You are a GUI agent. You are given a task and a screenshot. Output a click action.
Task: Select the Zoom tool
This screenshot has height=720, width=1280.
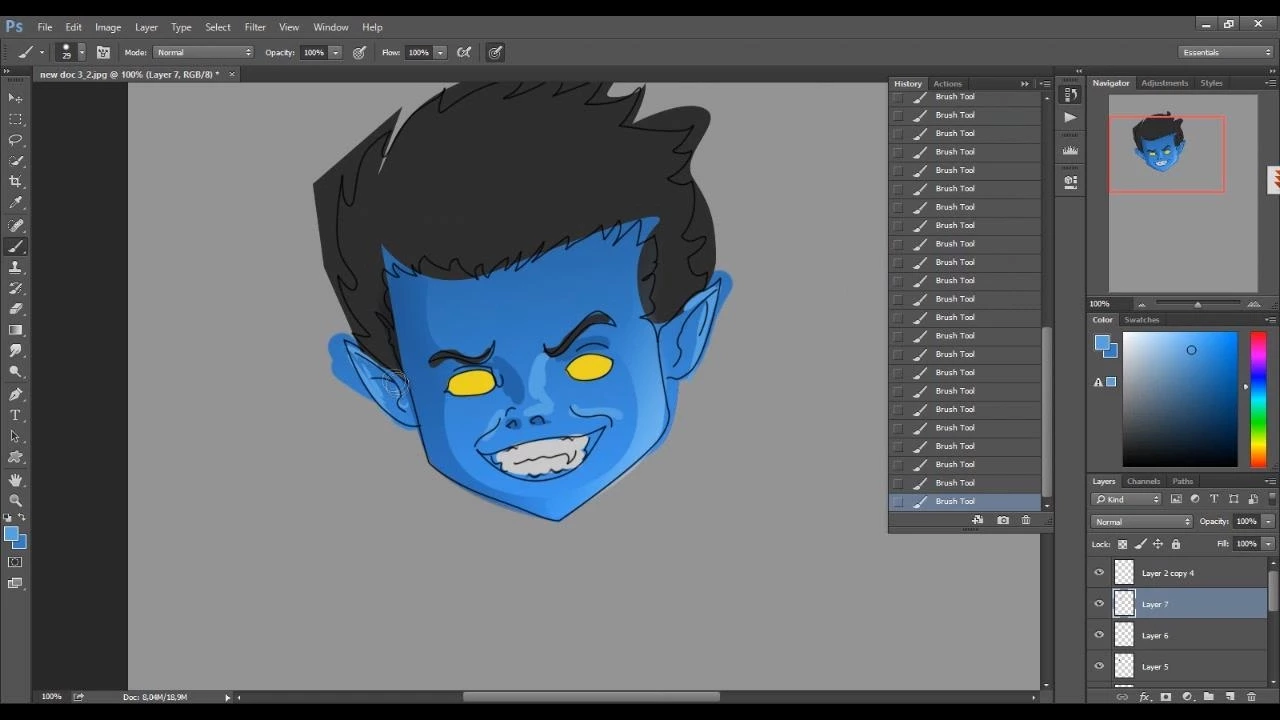click(x=15, y=501)
